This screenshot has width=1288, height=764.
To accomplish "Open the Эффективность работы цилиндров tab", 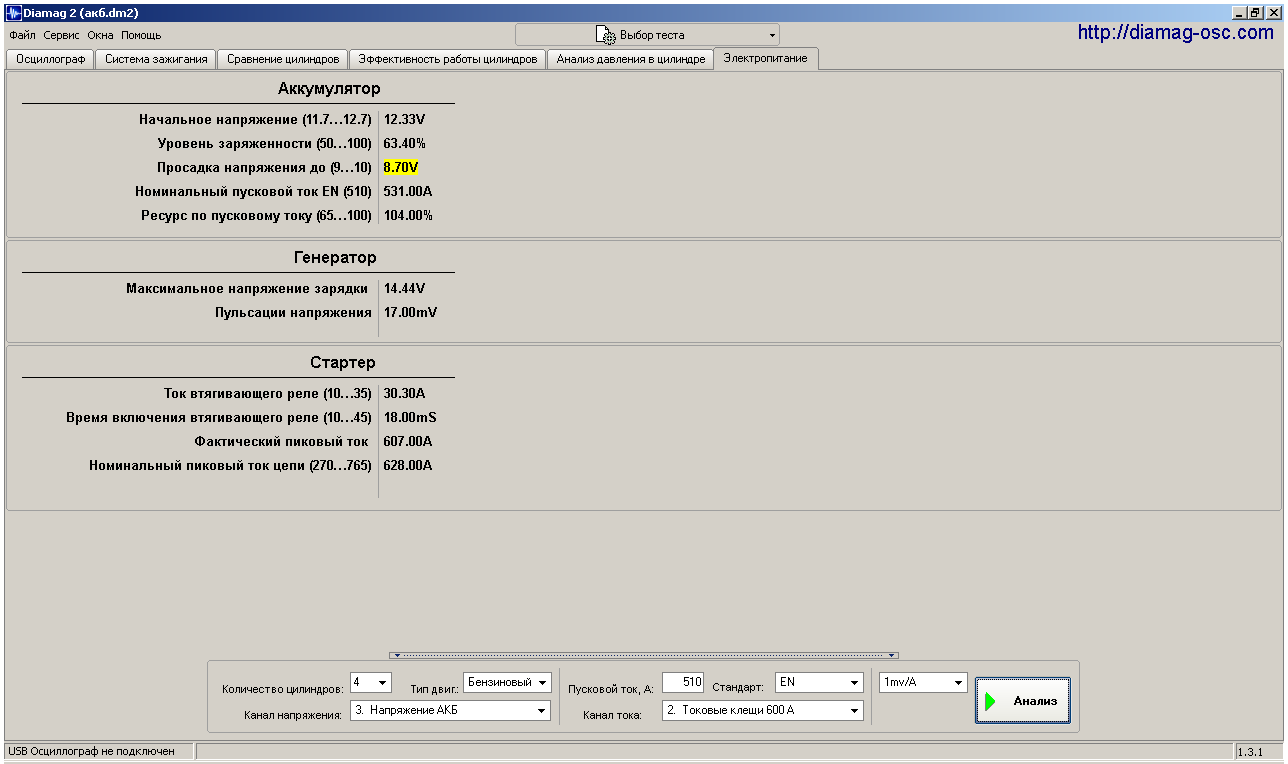I will (448, 59).
